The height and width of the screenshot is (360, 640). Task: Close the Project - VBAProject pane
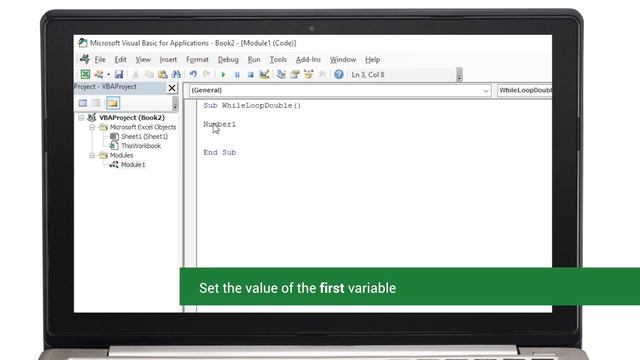tap(172, 88)
